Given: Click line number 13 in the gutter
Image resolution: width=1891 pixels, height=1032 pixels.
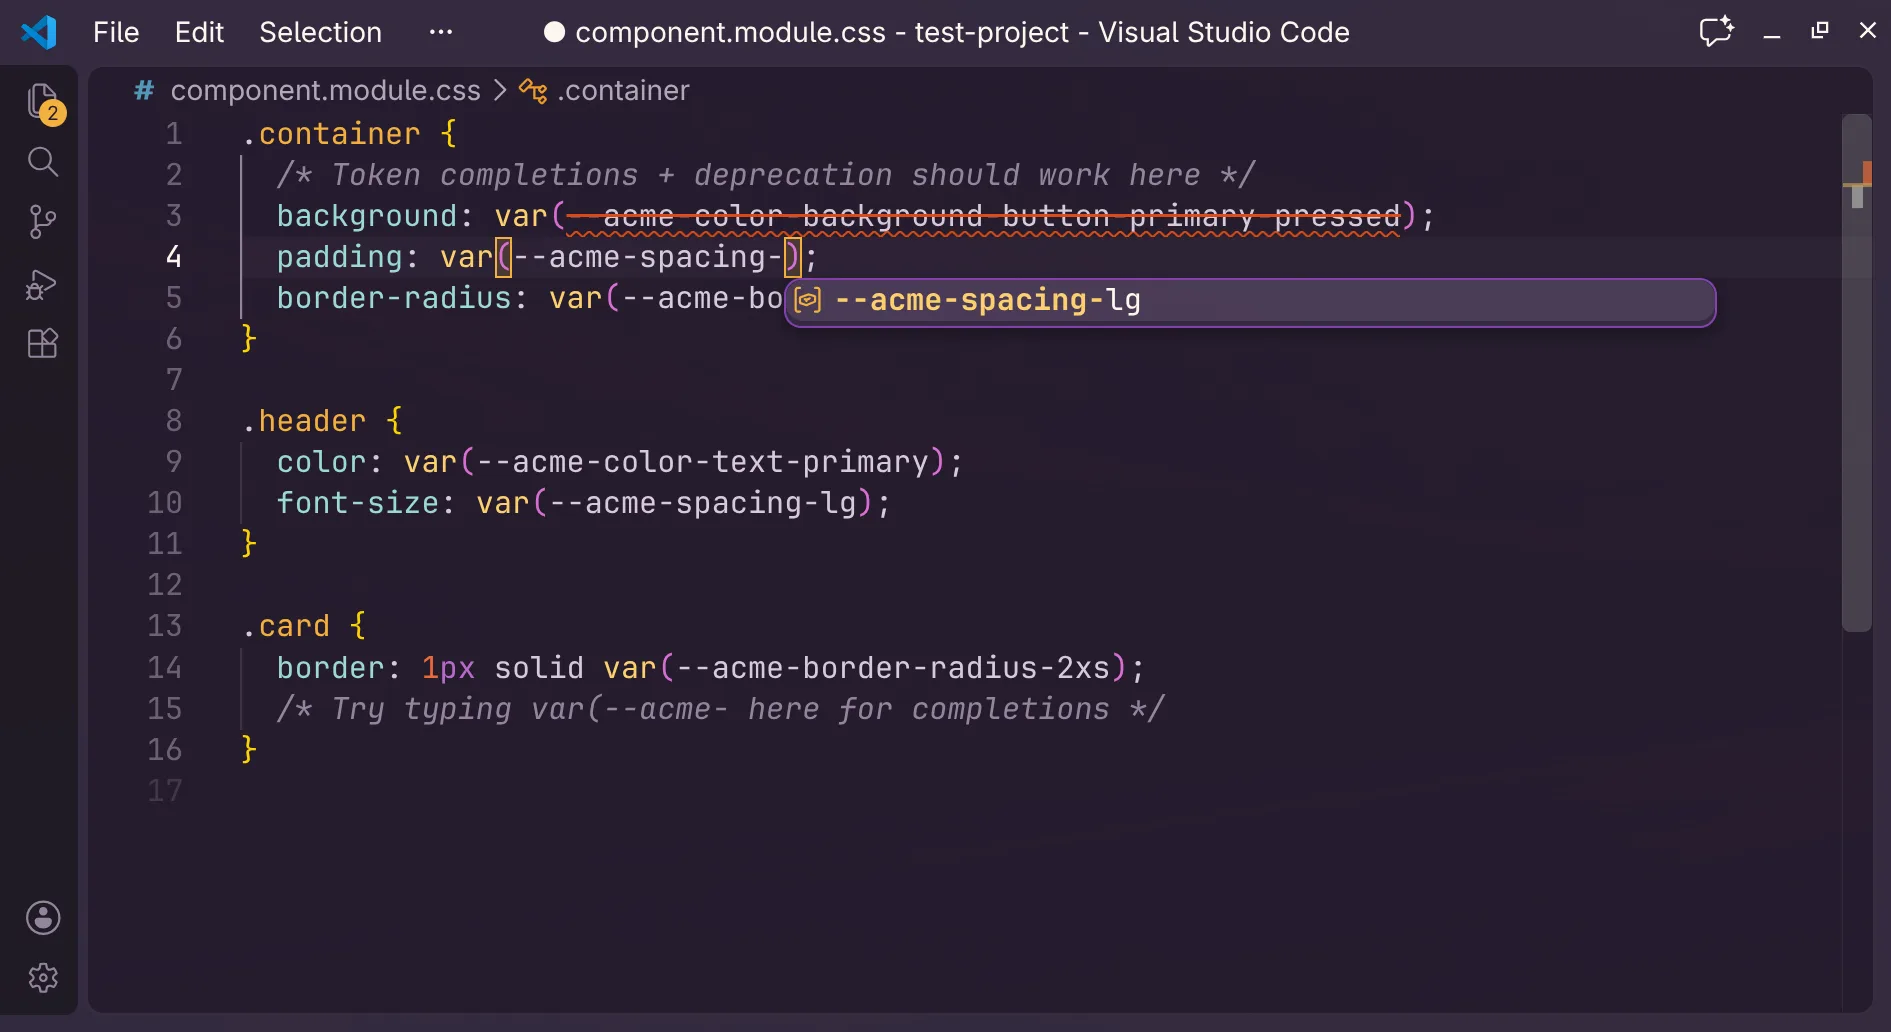Looking at the screenshot, I should point(165,626).
